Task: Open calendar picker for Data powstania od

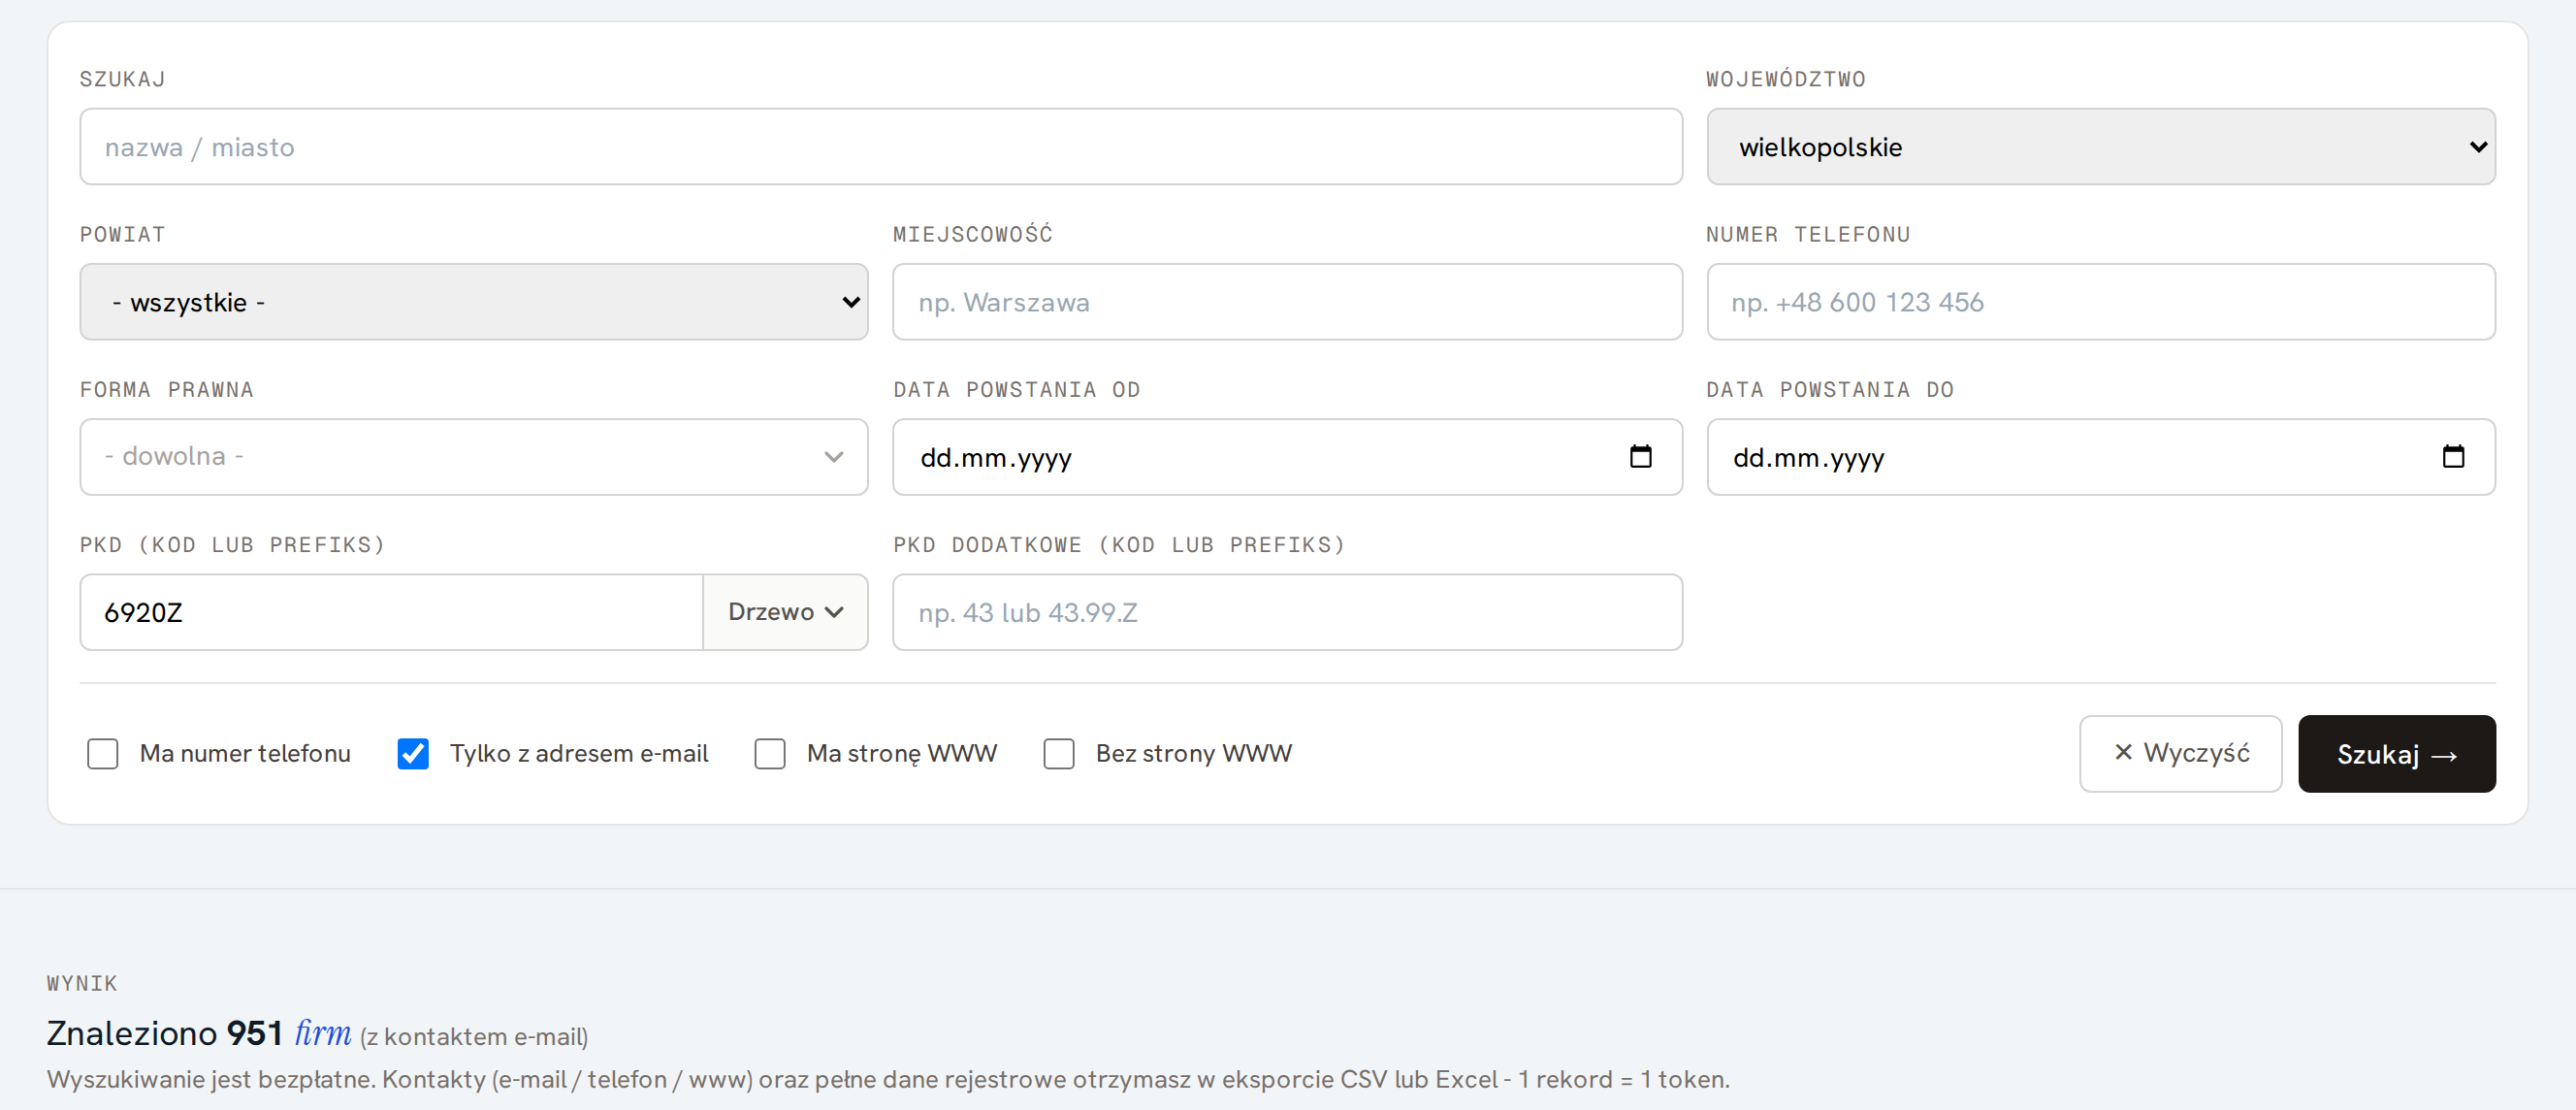Action: [x=1640, y=457]
